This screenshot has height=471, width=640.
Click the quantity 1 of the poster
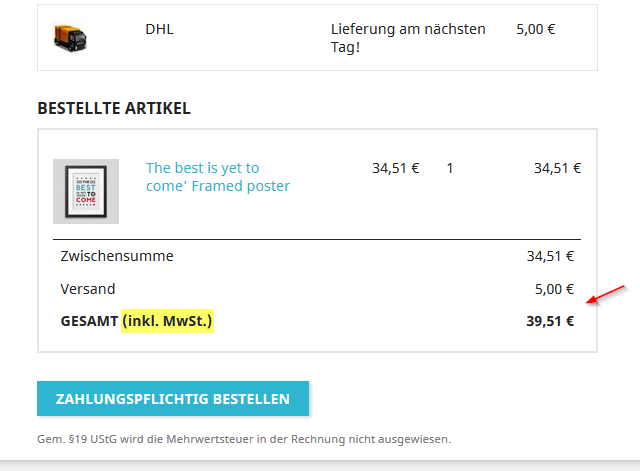point(450,168)
